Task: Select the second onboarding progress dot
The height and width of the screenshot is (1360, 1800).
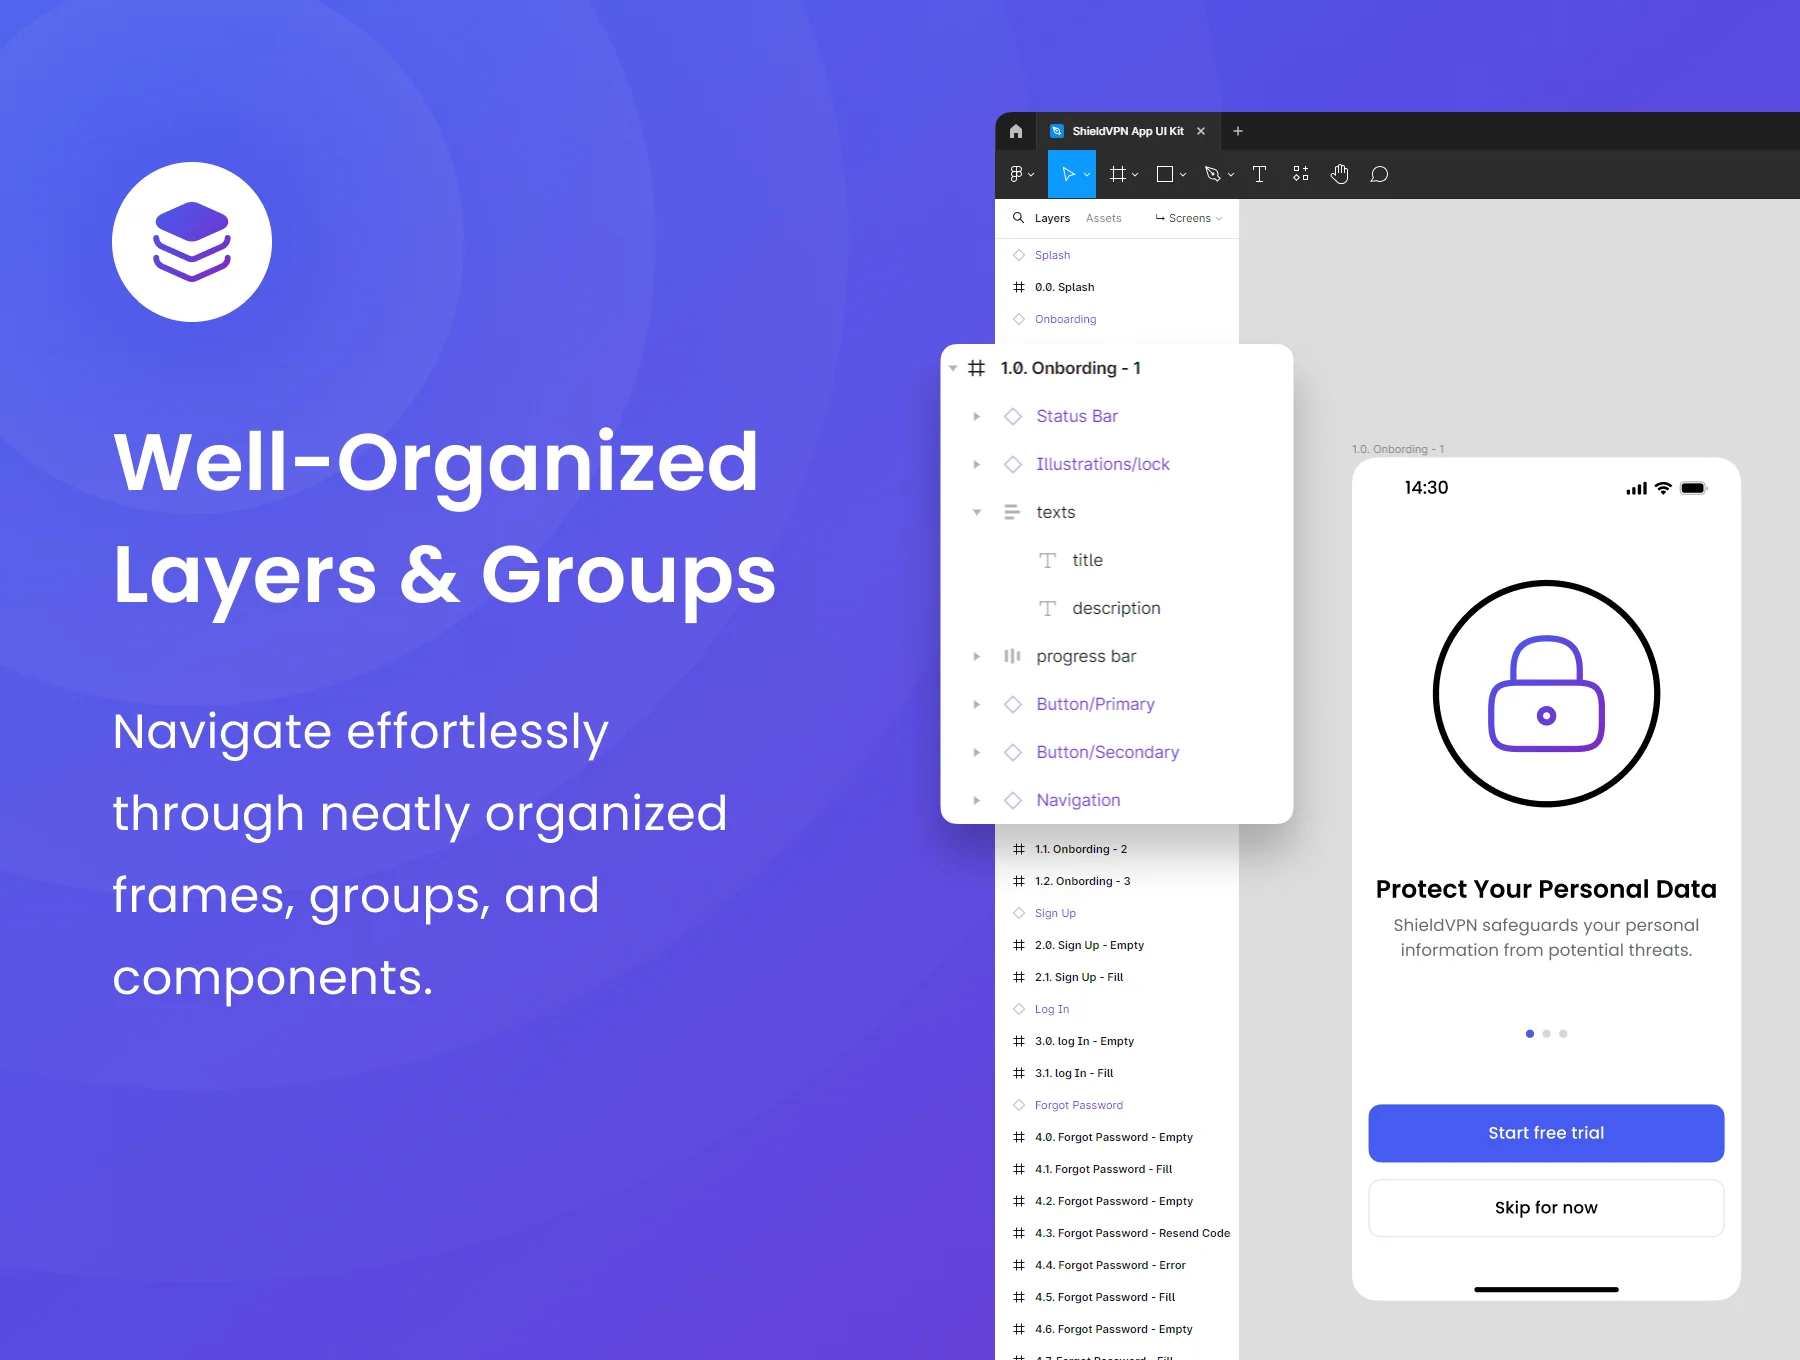Action: pos(1546,1034)
